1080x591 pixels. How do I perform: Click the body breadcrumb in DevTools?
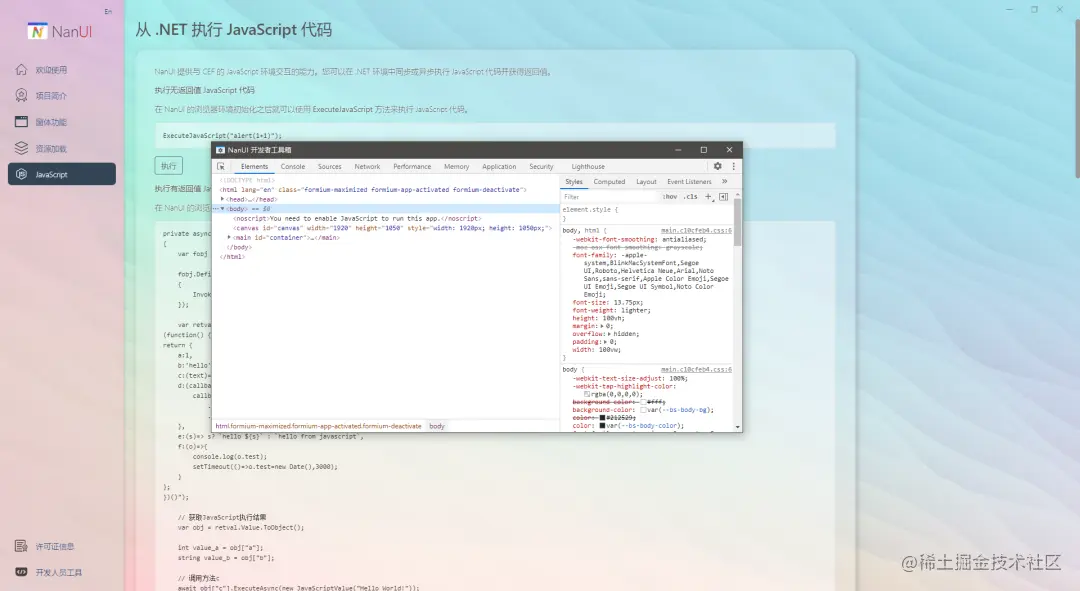click(x=437, y=426)
